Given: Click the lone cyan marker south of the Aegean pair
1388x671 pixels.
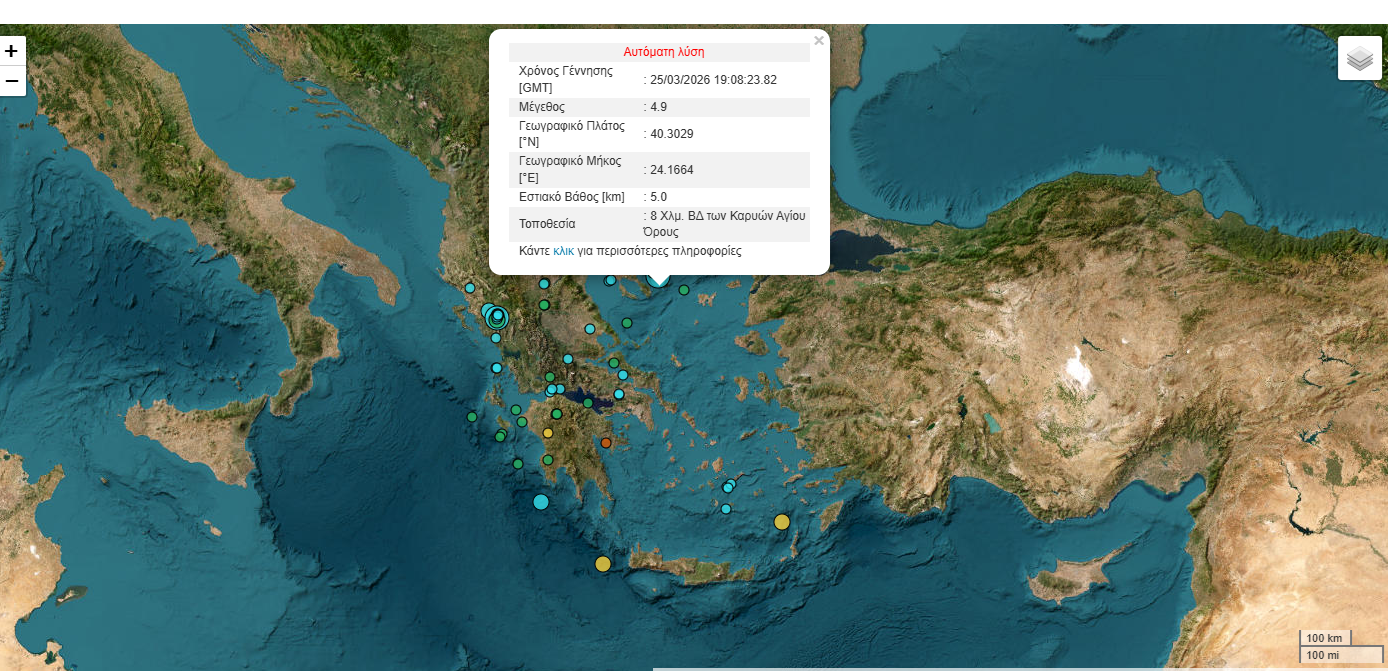Looking at the screenshot, I should (726, 509).
